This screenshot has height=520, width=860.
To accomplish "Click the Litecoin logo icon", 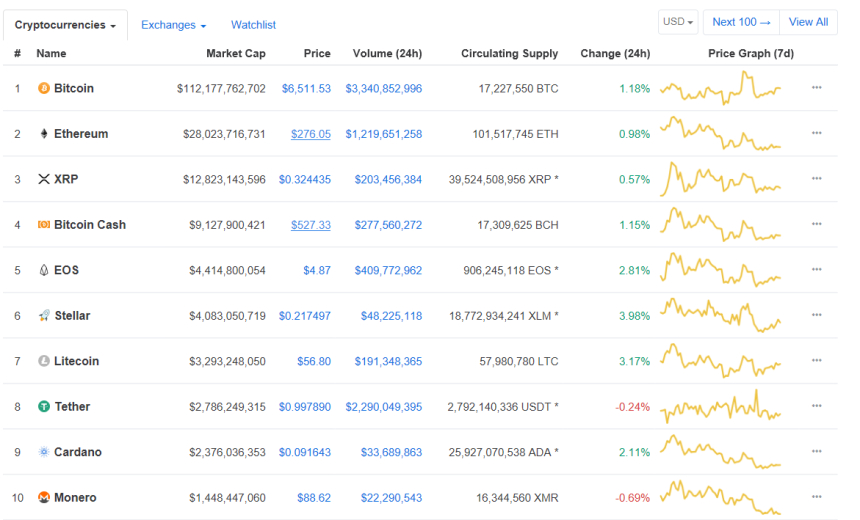I will tap(44, 361).
